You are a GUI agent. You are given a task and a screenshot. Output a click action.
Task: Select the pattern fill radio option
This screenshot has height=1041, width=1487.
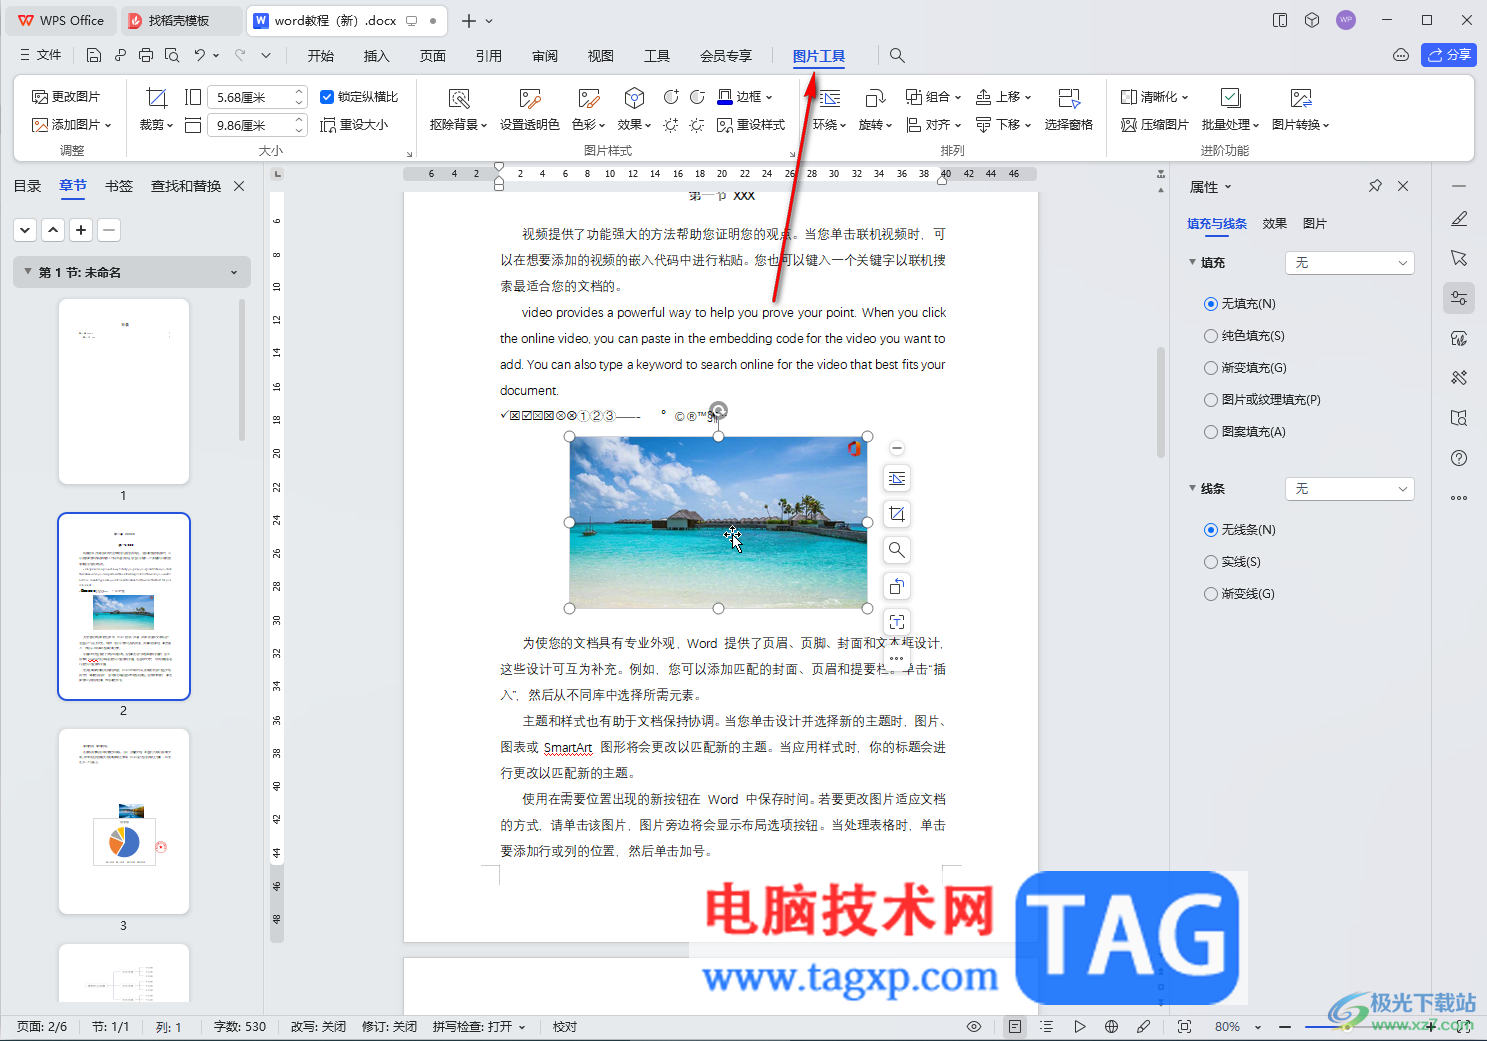pyautogui.click(x=1211, y=432)
